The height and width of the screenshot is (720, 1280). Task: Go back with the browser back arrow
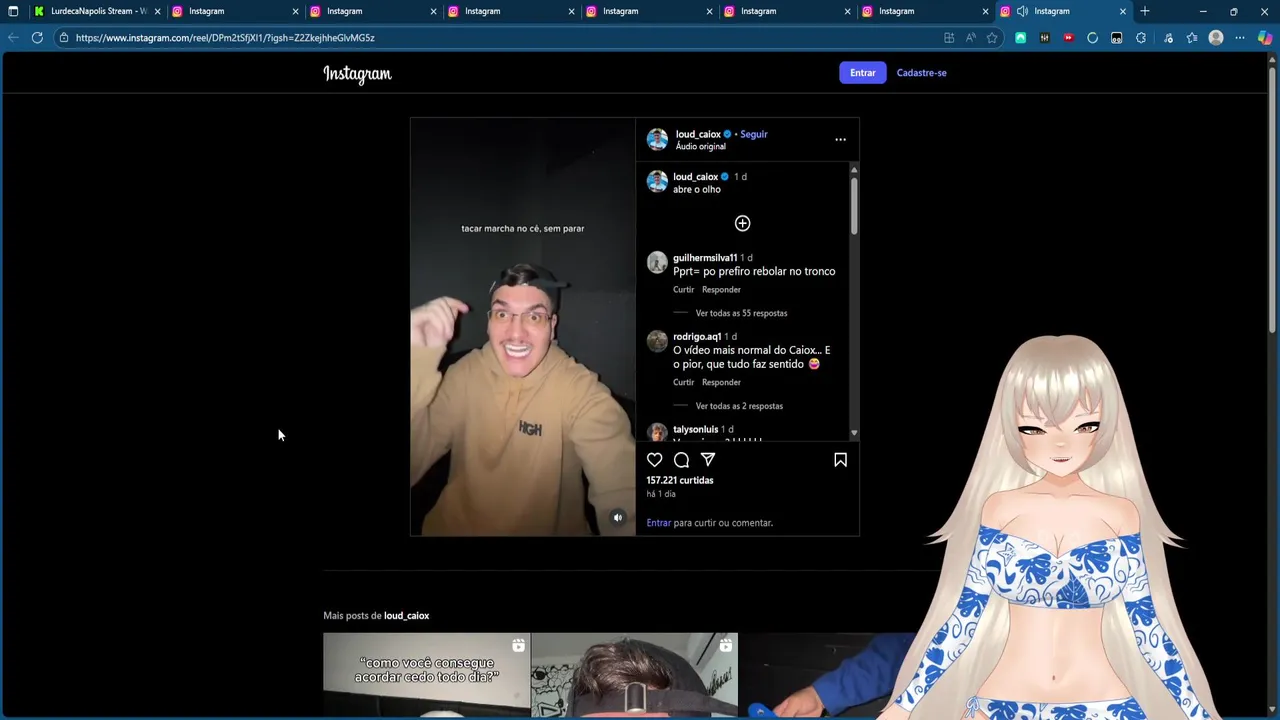click(x=13, y=38)
